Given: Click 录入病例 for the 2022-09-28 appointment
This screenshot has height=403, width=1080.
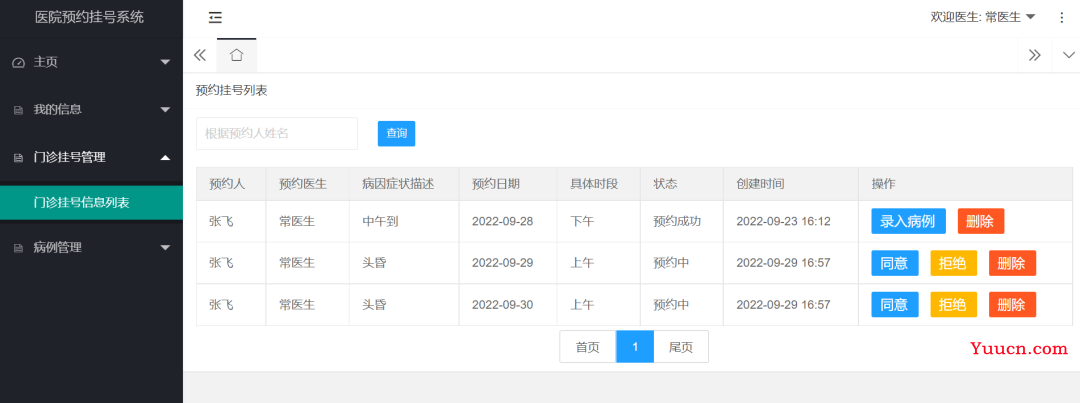Looking at the screenshot, I should click(908, 221).
